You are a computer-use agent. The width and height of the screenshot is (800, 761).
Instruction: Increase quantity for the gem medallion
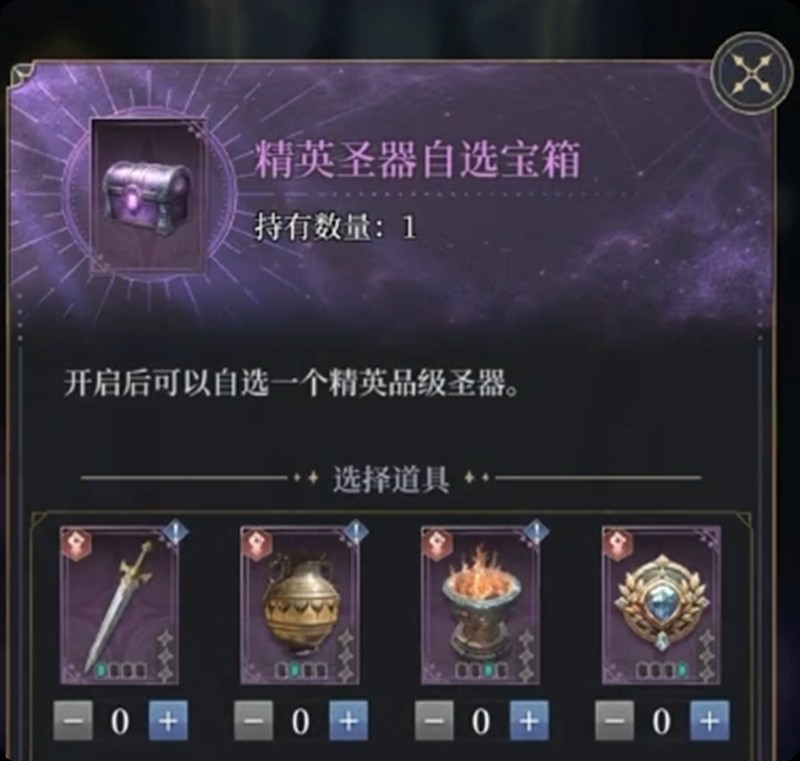[x=710, y=720]
